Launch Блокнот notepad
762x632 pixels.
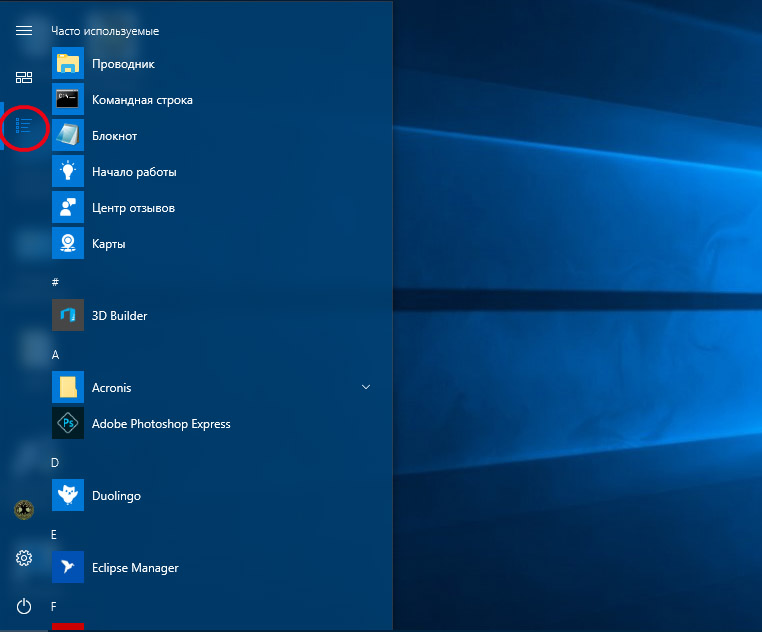[x=212, y=136]
